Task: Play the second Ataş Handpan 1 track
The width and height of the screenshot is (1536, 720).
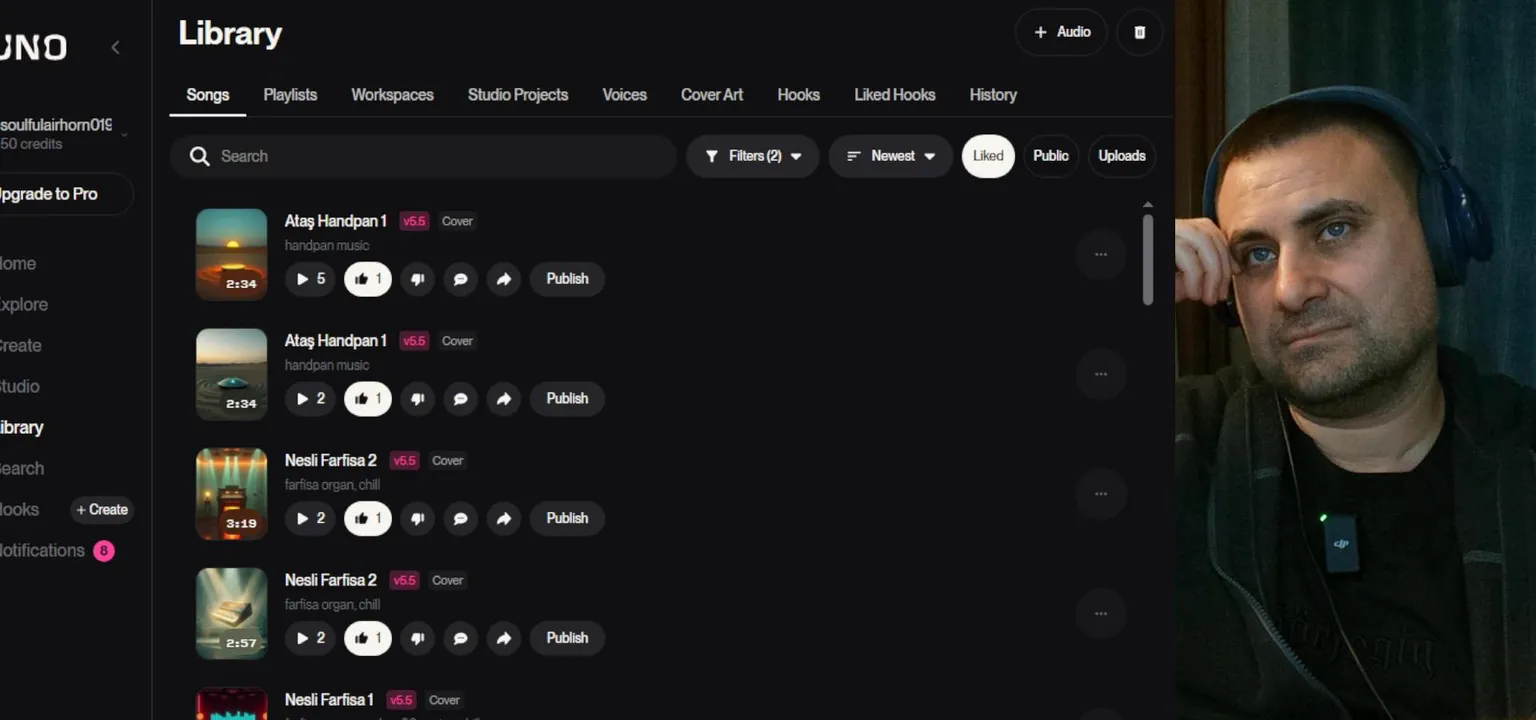Action: [x=310, y=398]
